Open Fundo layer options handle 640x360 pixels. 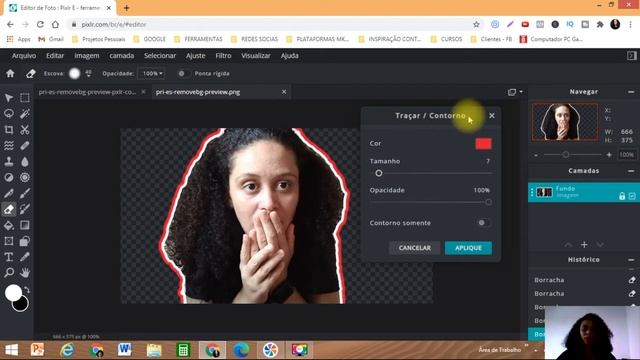tap(532, 192)
